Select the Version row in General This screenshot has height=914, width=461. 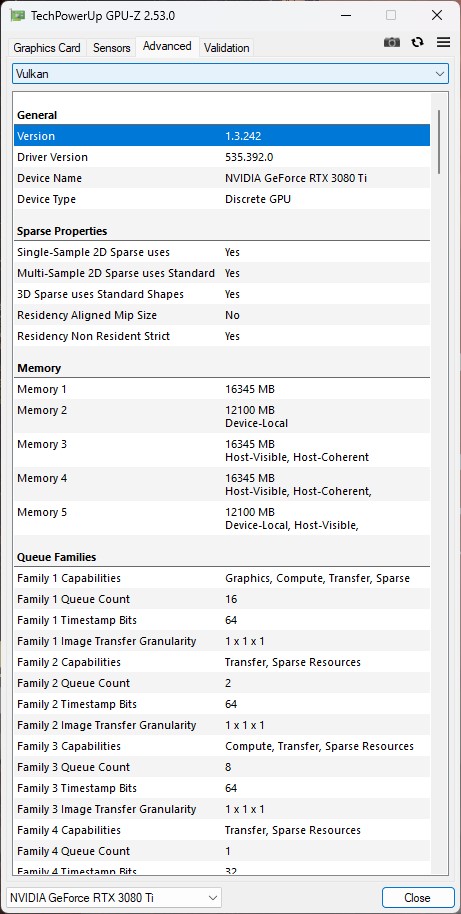(222, 136)
